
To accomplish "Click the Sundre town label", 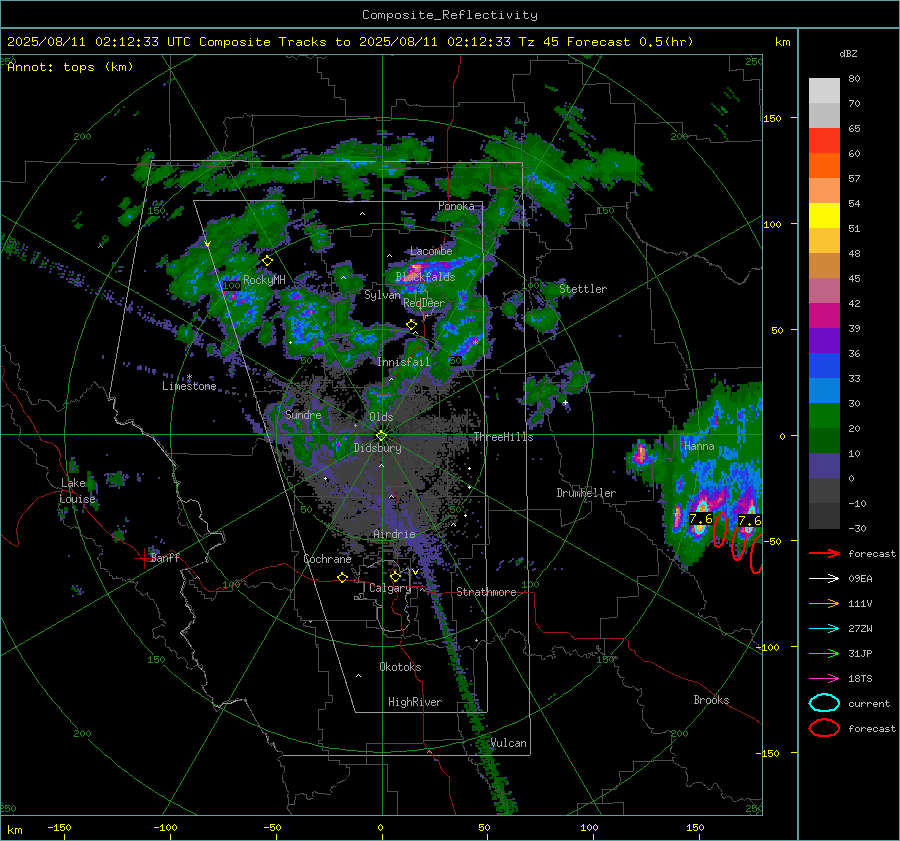I will tap(303, 414).
